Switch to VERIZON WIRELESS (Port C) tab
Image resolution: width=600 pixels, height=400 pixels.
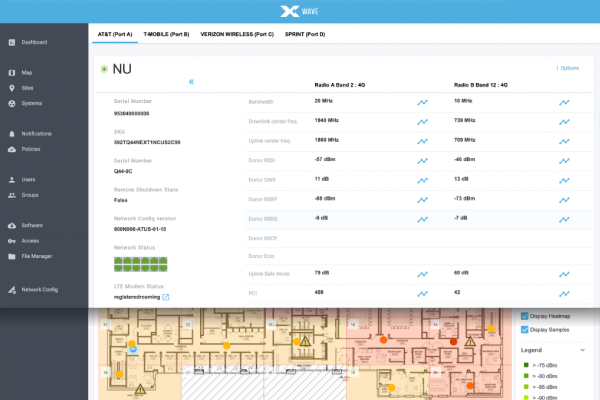coord(237,34)
